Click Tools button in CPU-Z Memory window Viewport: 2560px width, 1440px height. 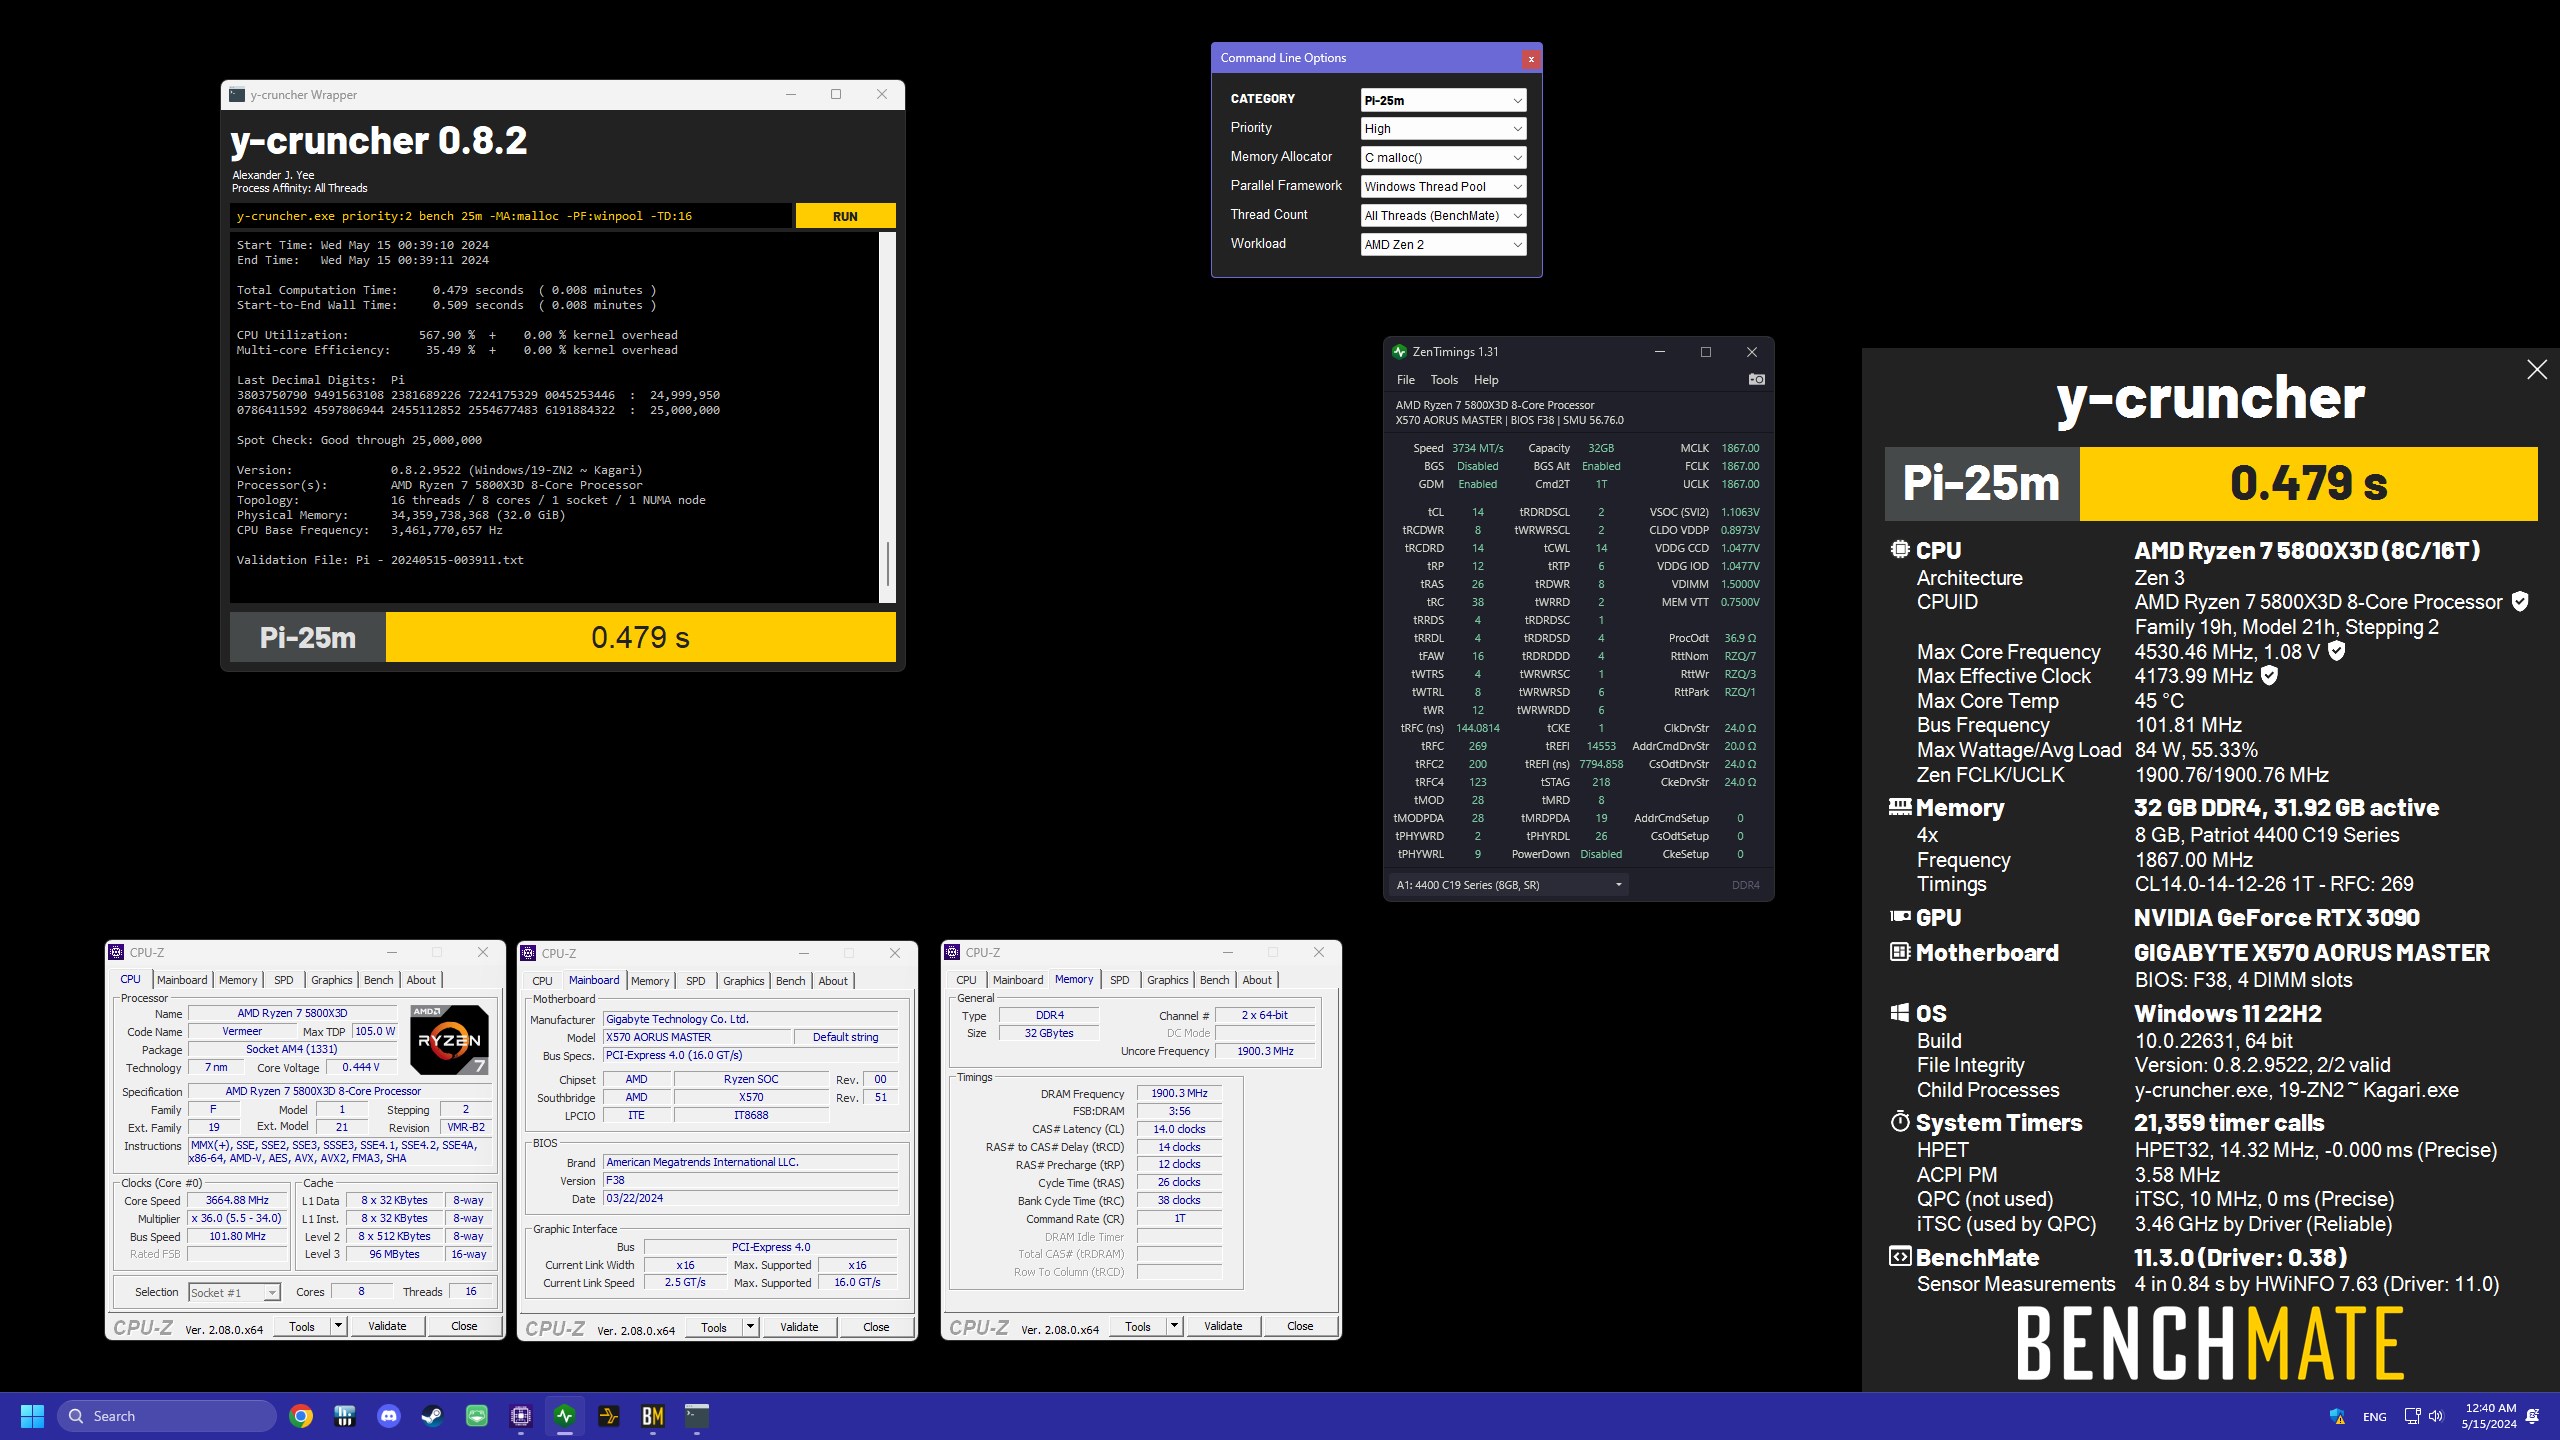(x=1138, y=1326)
